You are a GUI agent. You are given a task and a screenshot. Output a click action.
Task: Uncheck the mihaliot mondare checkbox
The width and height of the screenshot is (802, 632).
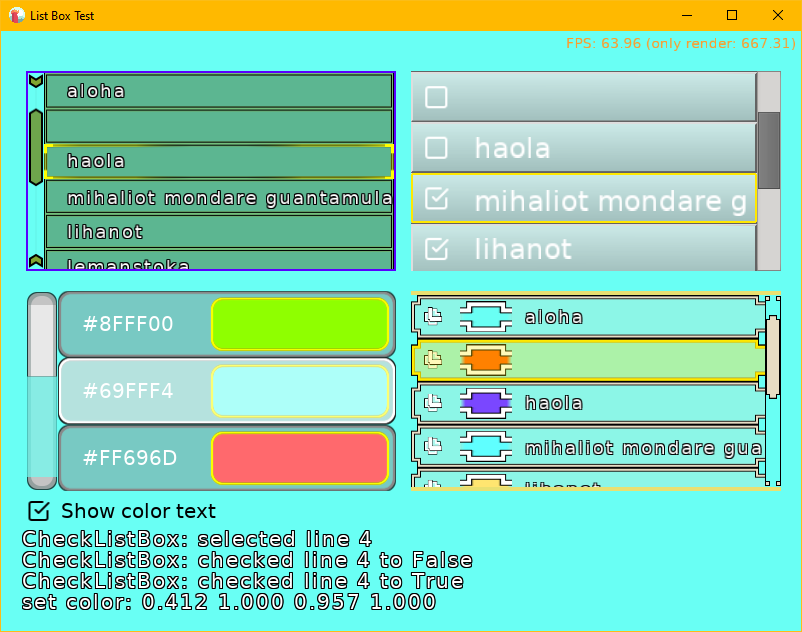pos(436,199)
